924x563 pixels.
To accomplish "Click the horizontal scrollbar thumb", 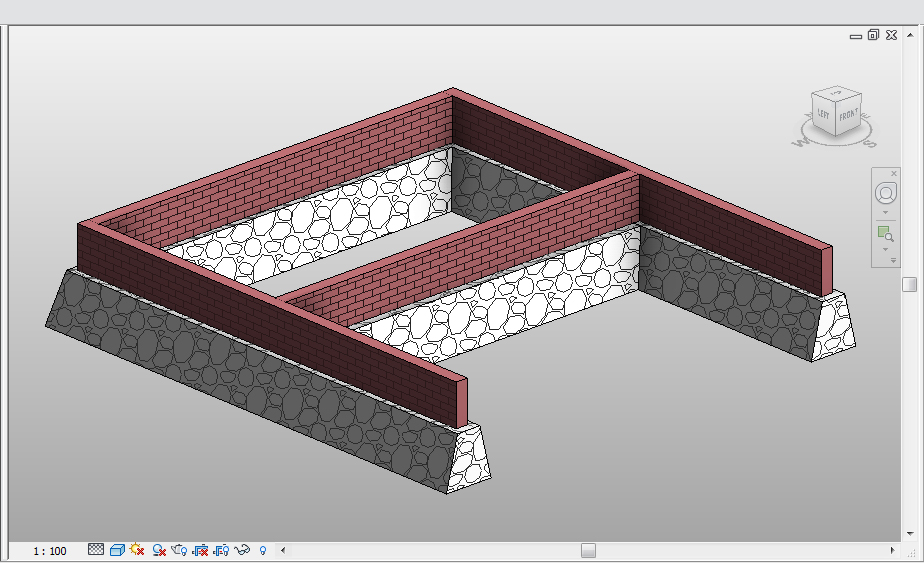I will click(x=588, y=550).
